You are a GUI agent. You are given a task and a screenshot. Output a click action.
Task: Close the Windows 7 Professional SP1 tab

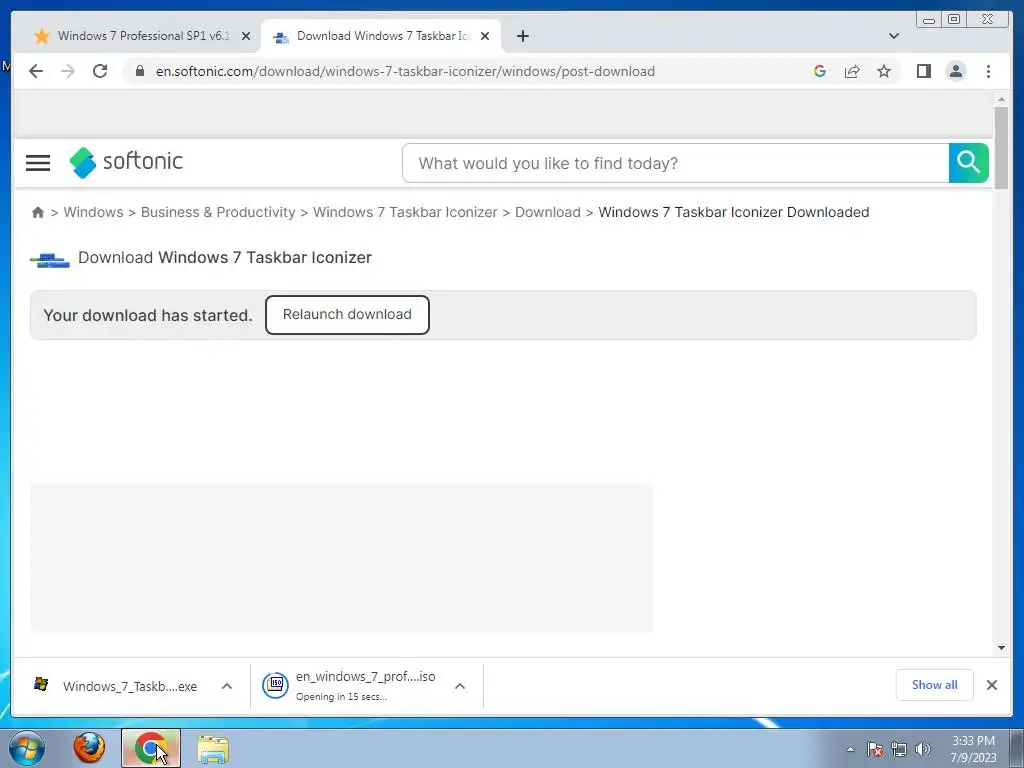(x=246, y=36)
